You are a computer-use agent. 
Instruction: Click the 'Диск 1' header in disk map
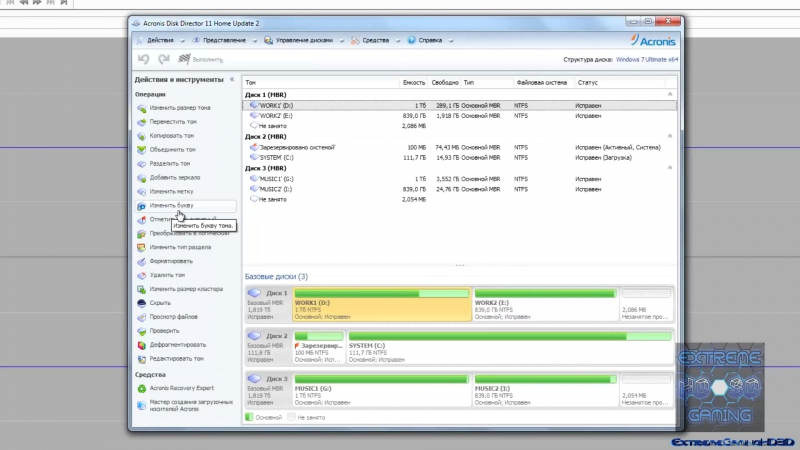268,305
